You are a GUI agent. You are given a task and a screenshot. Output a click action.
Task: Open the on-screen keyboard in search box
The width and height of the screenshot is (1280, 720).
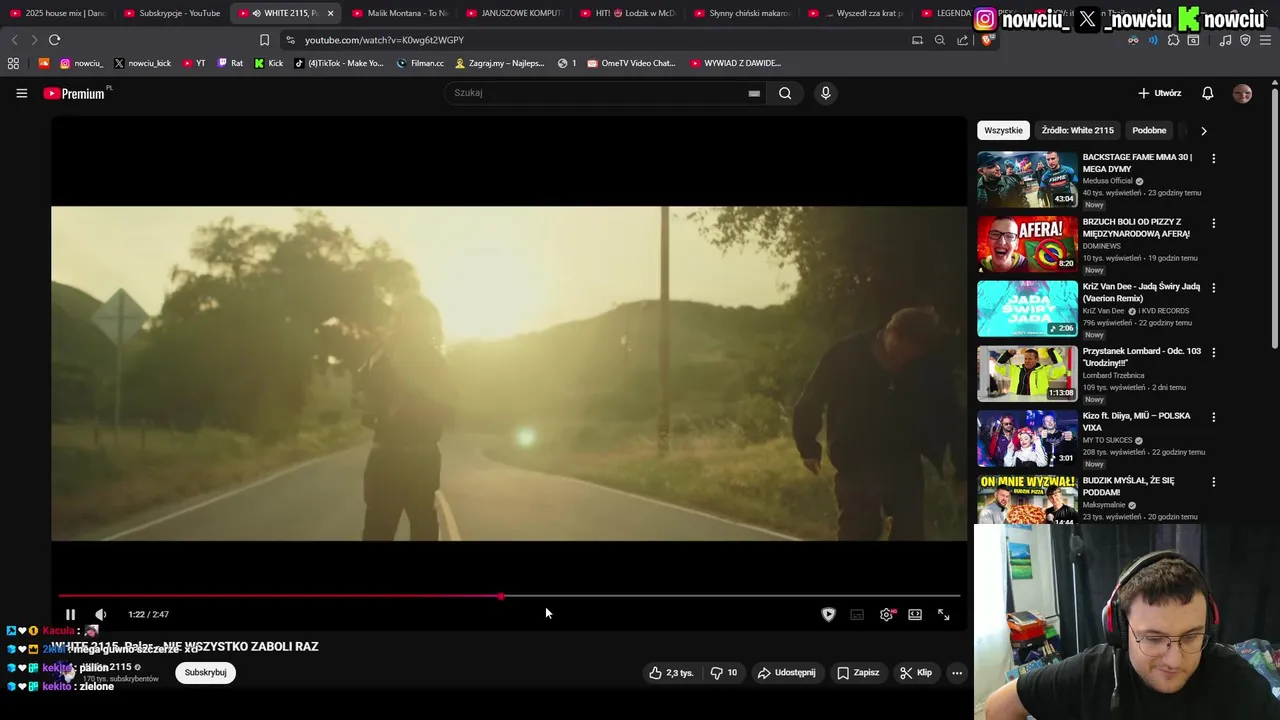tap(754, 93)
